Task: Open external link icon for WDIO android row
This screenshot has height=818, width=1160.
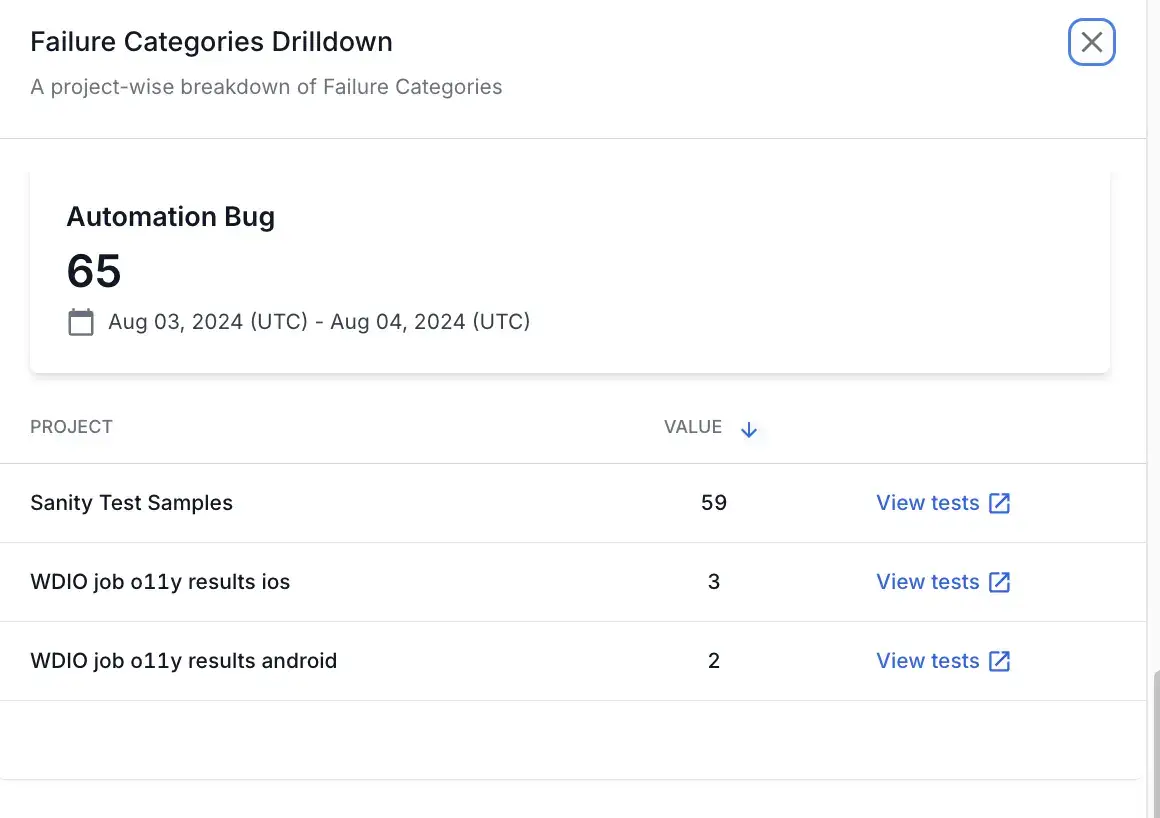Action: [x=999, y=661]
